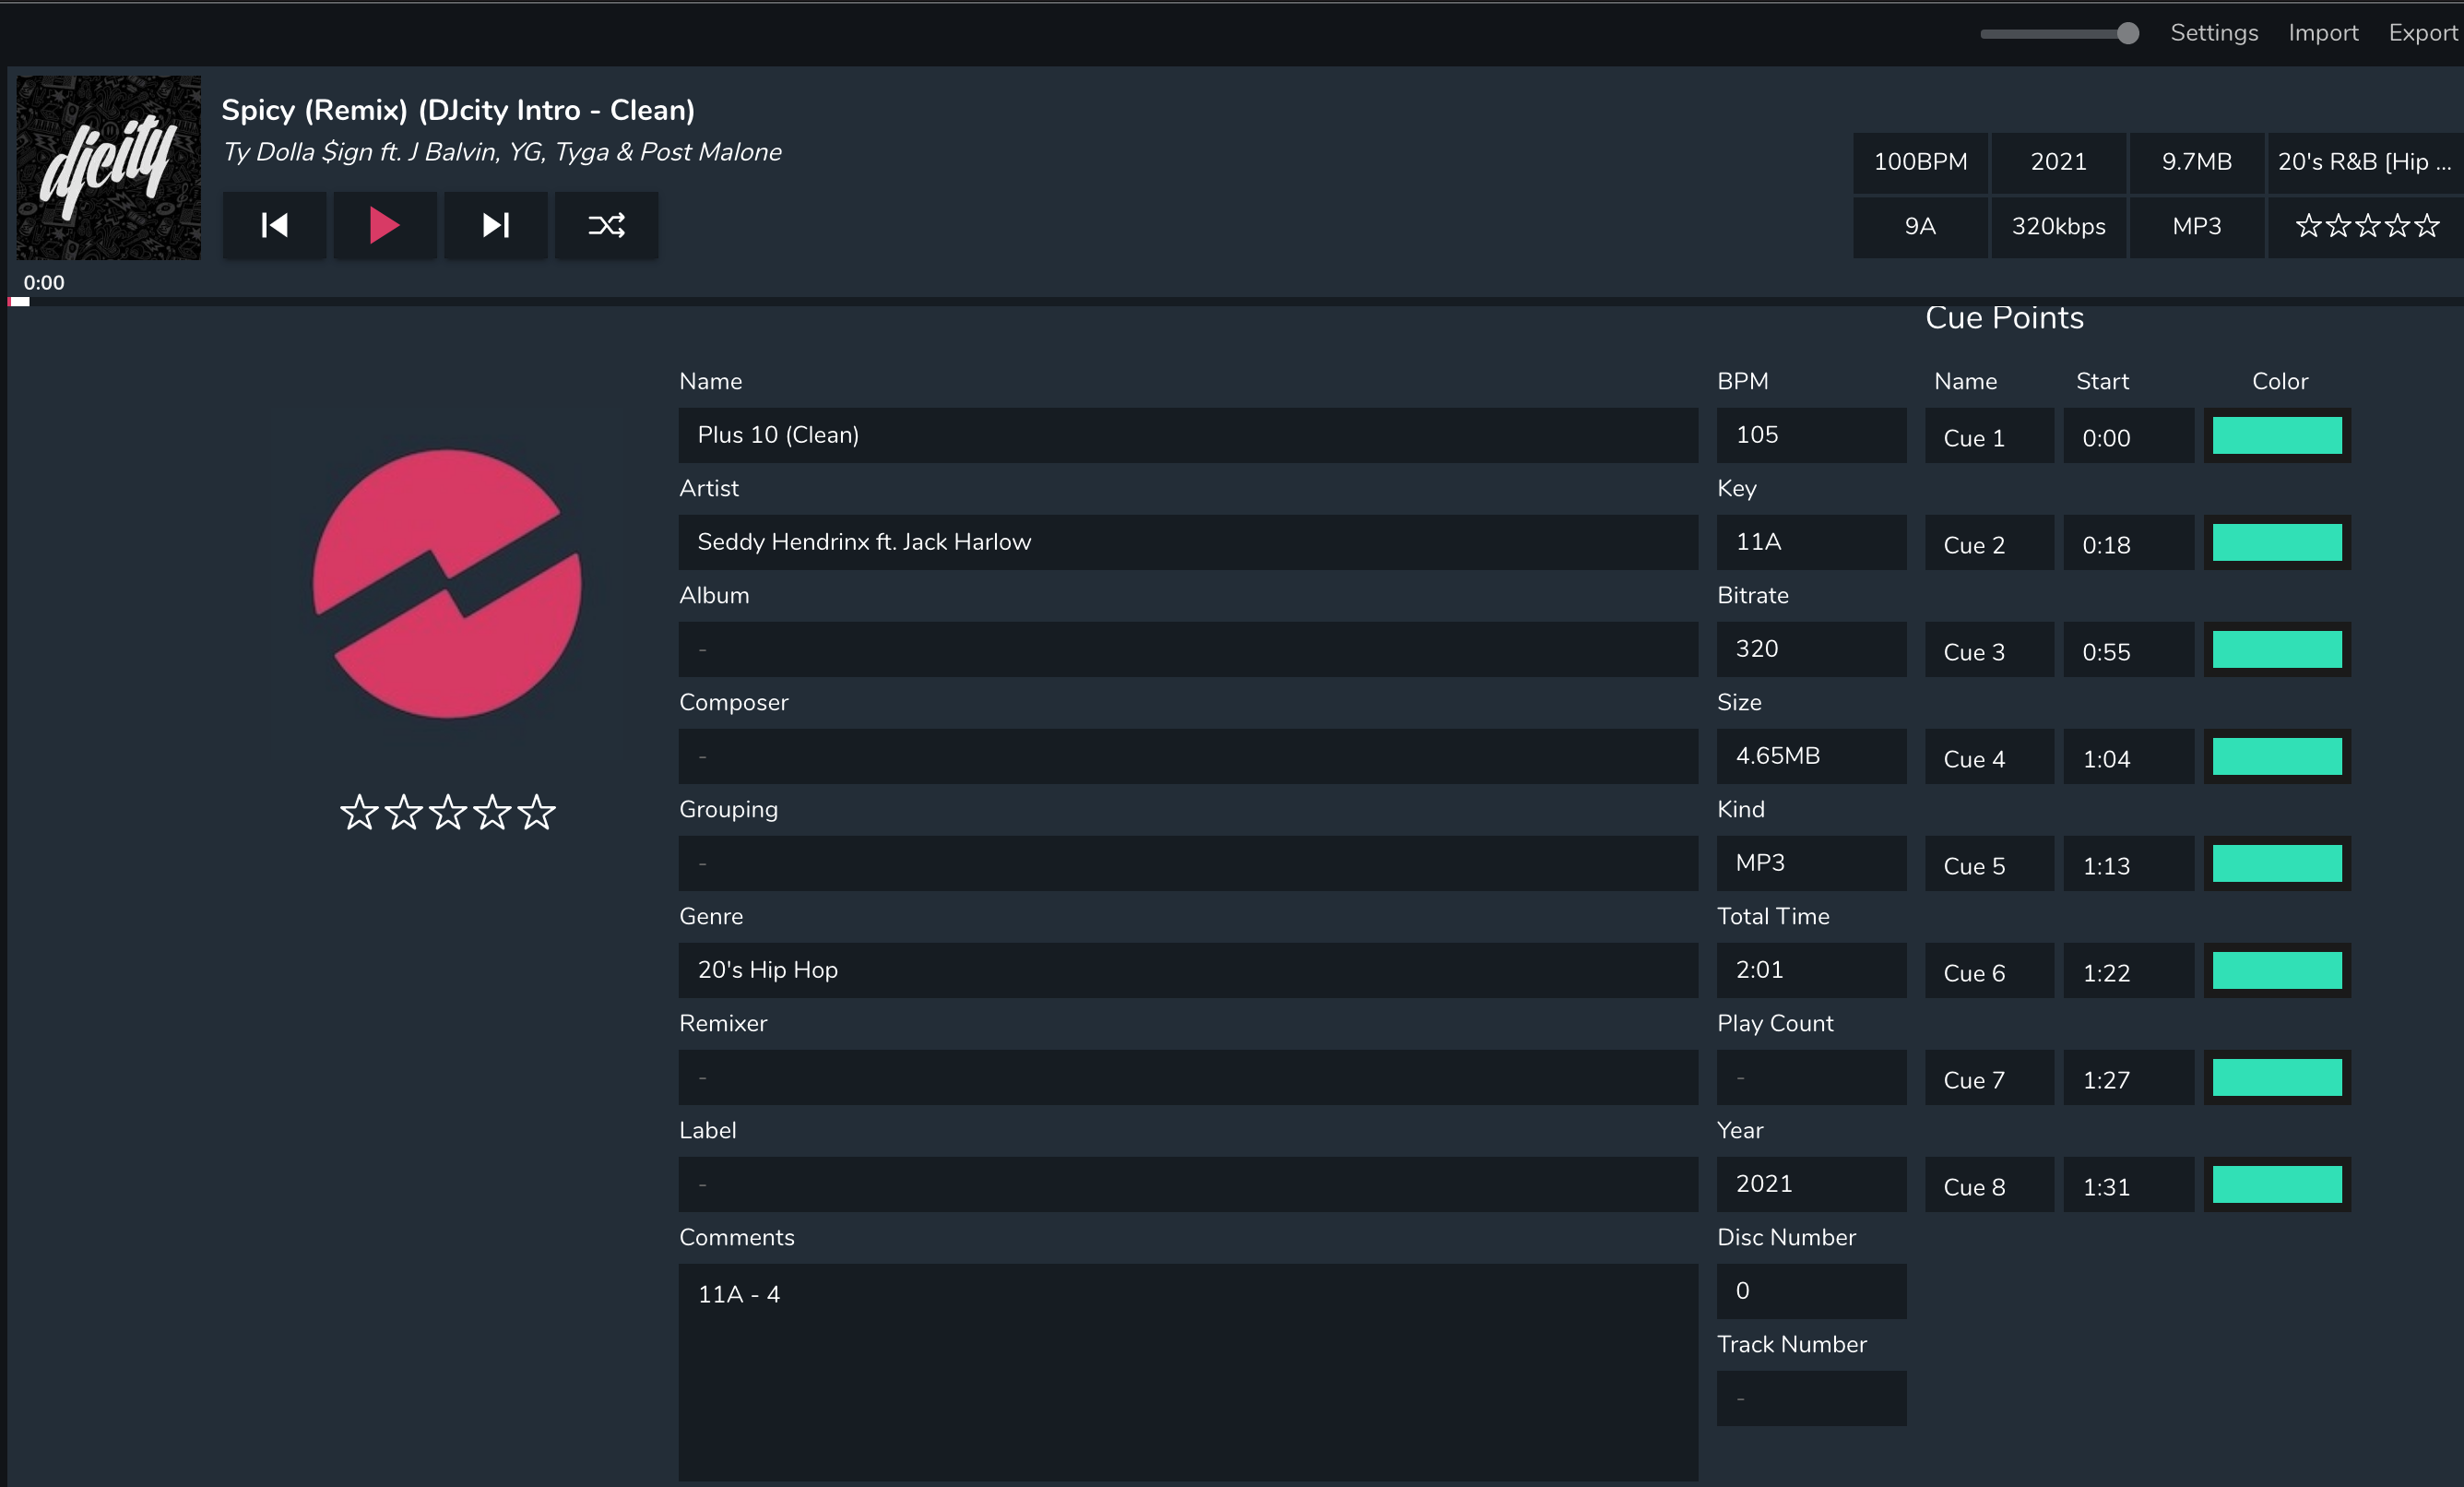The image size is (2464, 1487).
Task: Click the Comments text area
Action: click(x=1187, y=1371)
